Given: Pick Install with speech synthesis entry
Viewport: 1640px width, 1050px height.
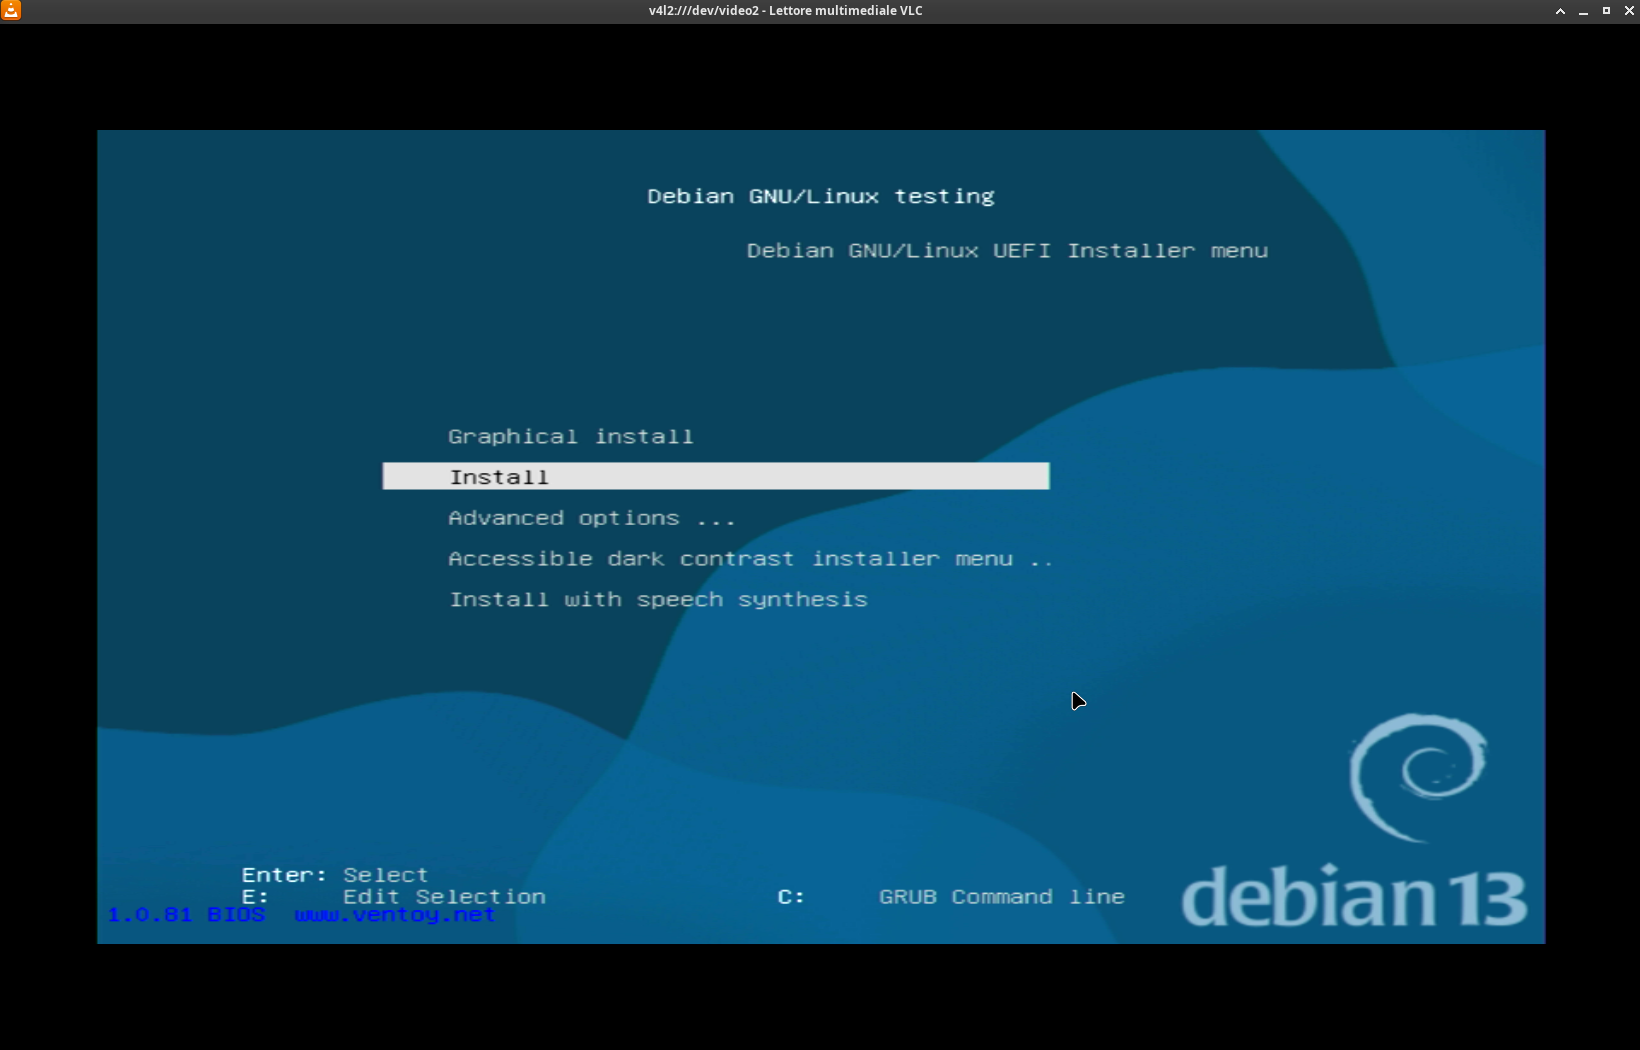Looking at the screenshot, I should (658, 600).
